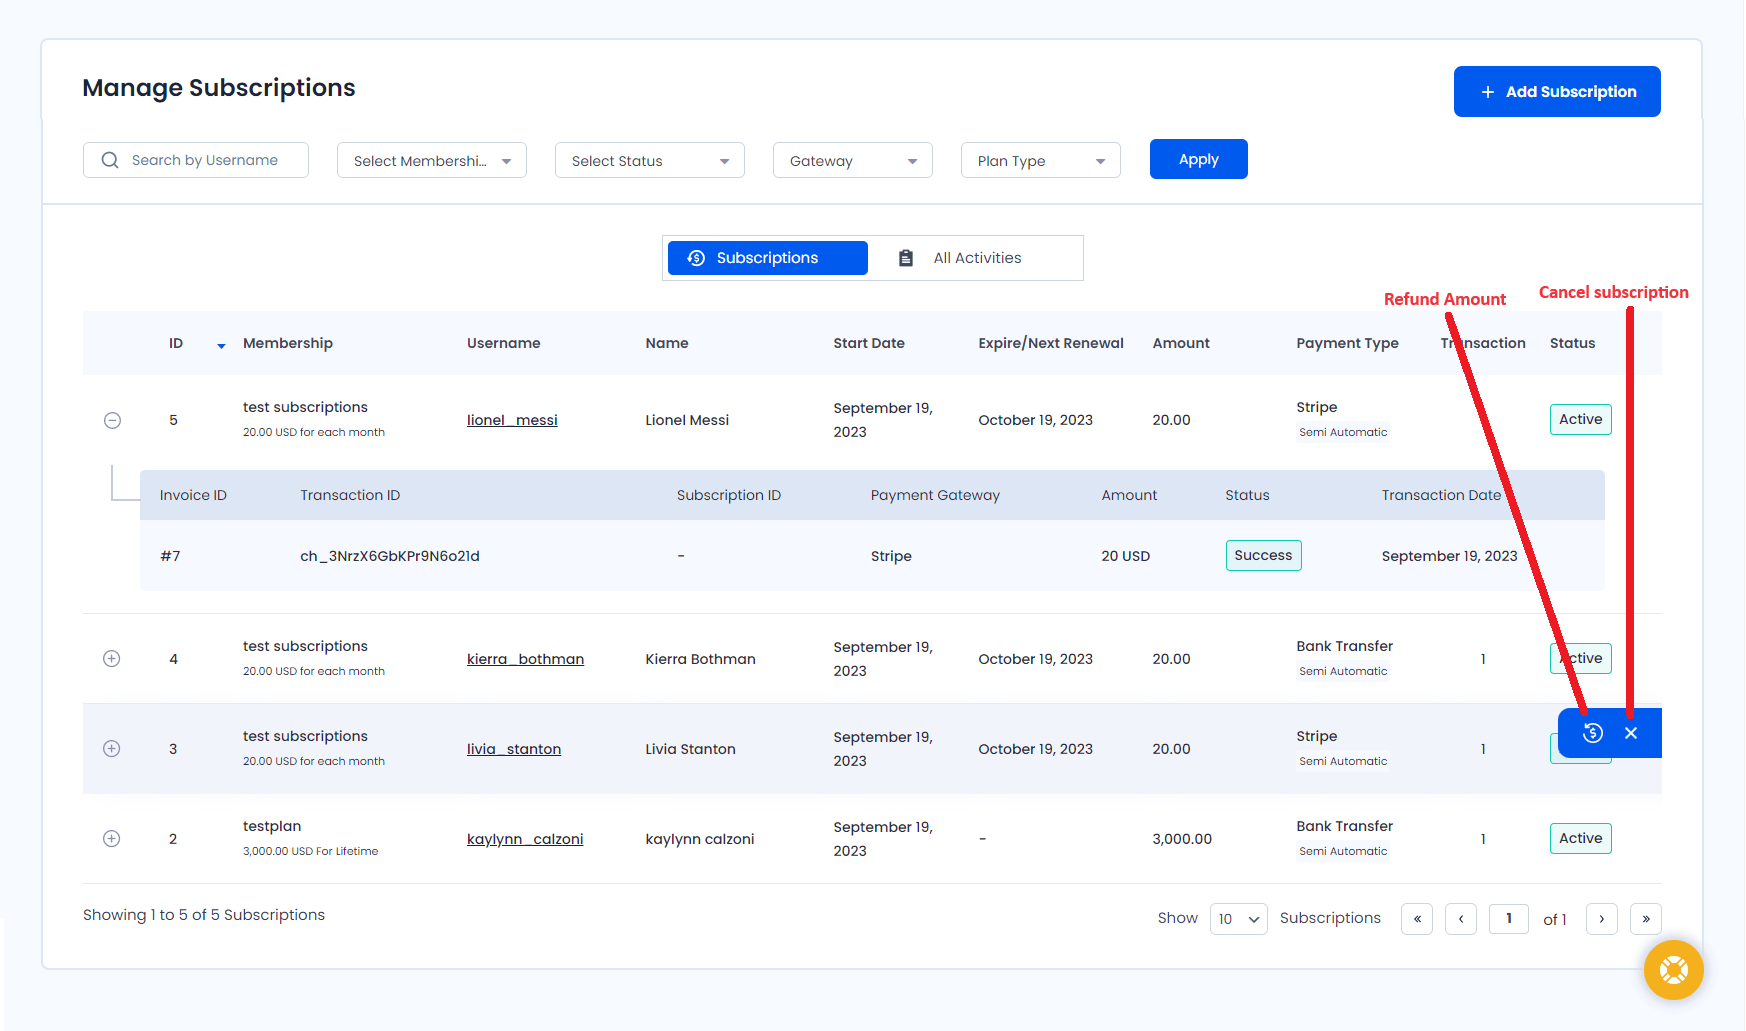Click the refund amount icon

point(1593,733)
